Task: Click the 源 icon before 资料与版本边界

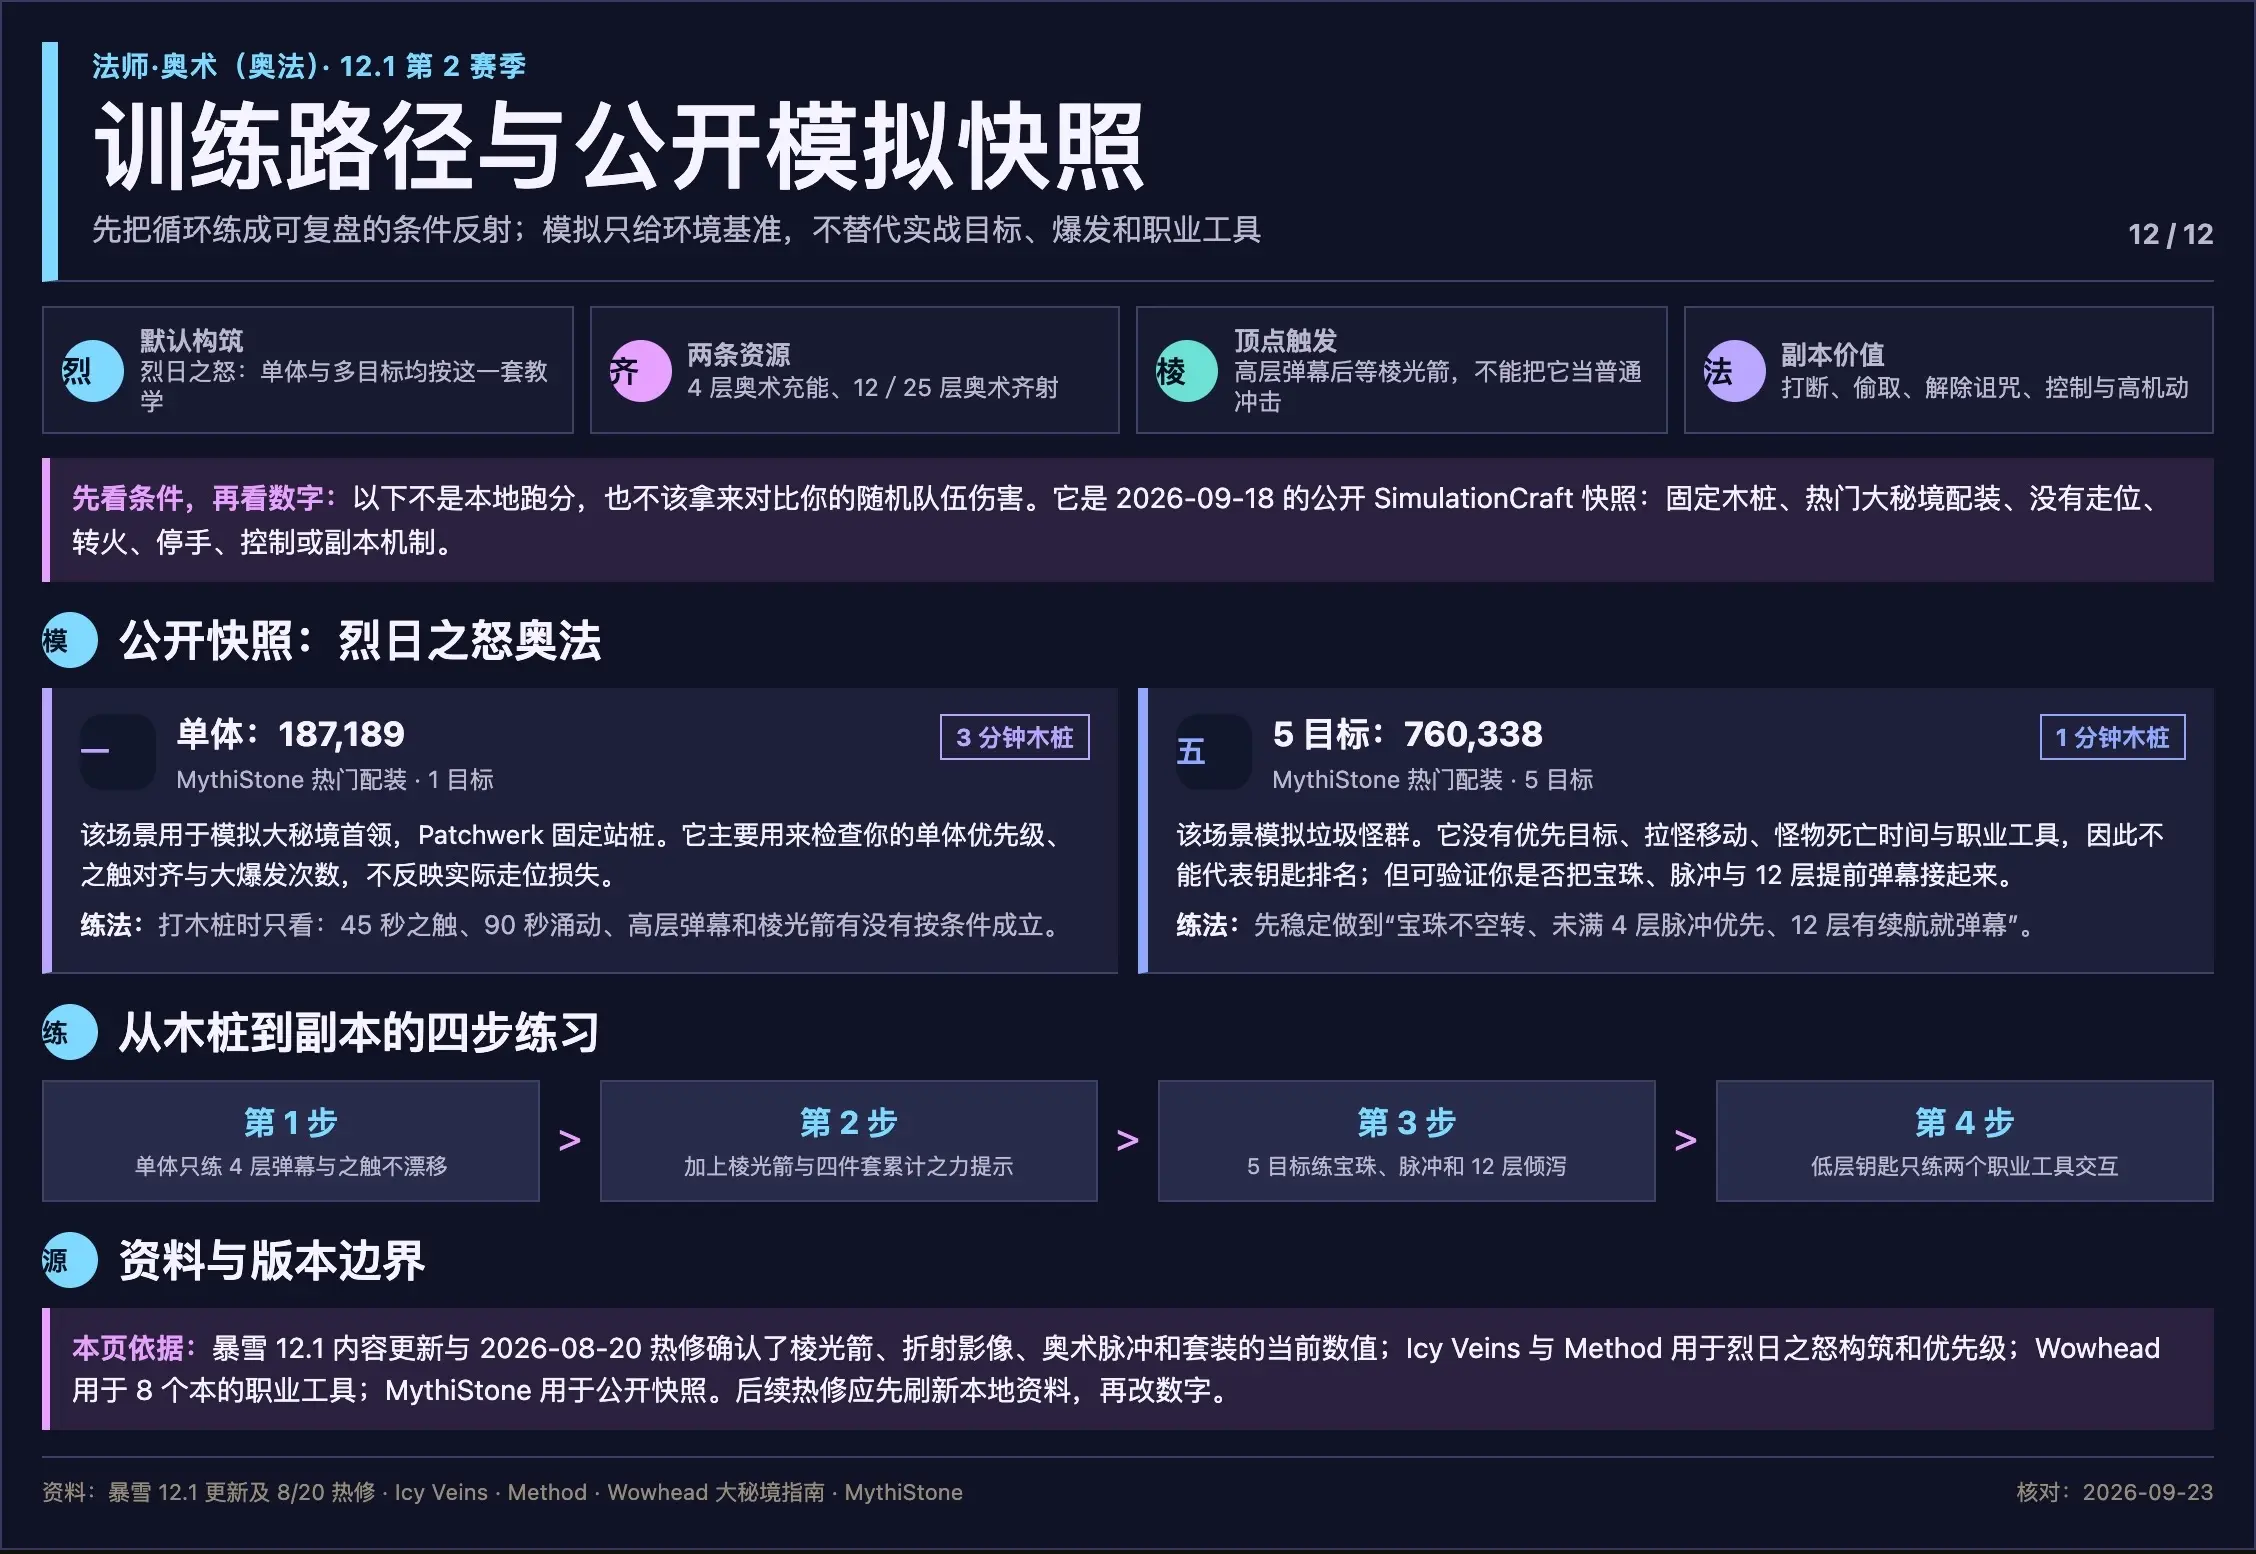Action: click(70, 1260)
